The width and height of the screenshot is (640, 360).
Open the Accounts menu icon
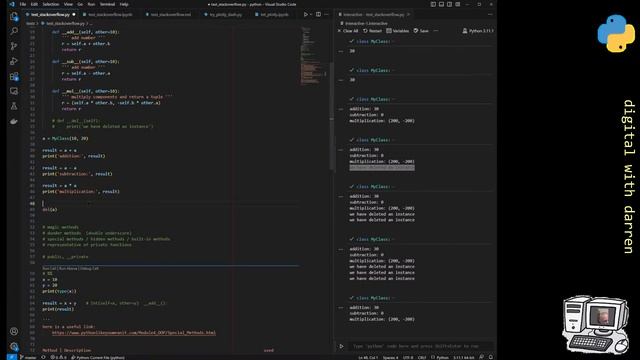(14, 331)
